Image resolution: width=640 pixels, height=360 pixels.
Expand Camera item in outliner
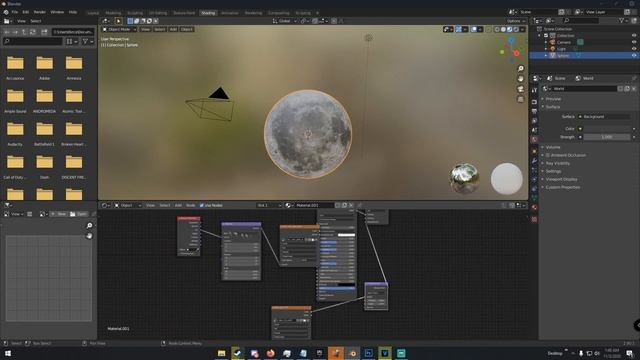tap(546, 42)
